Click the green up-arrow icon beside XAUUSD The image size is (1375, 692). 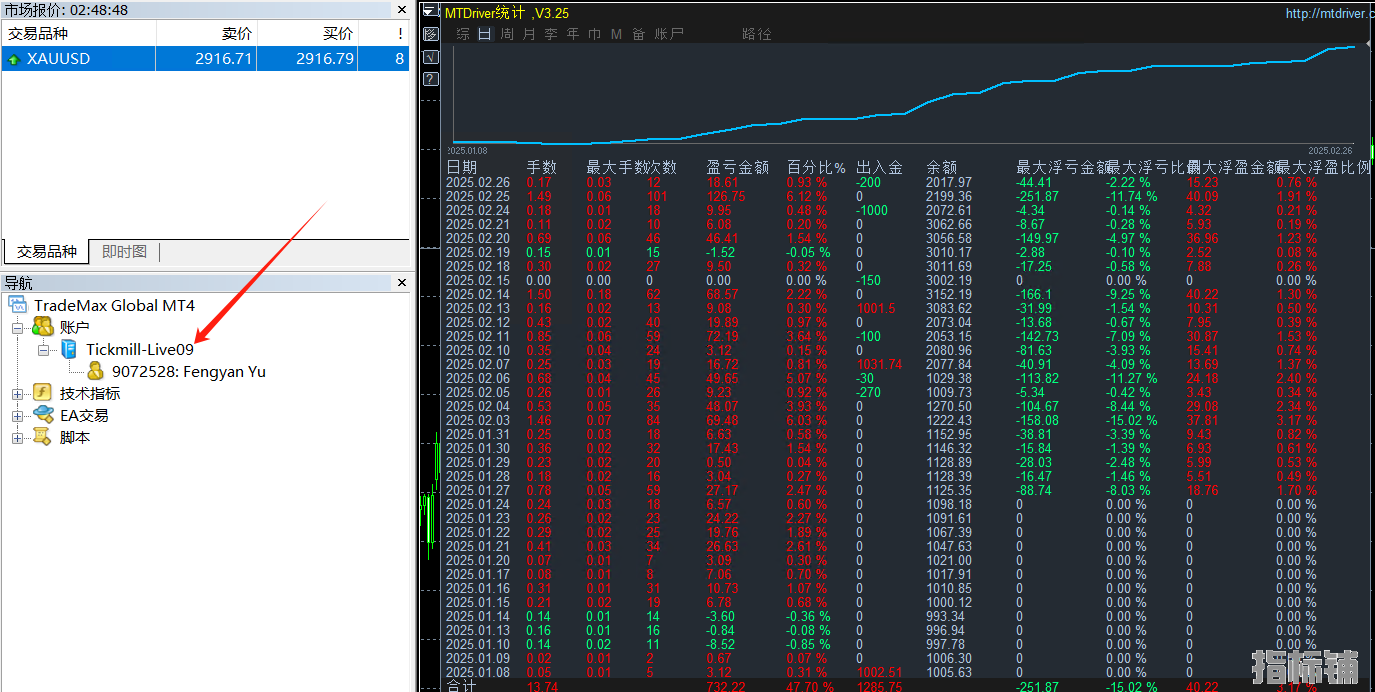(14, 59)
